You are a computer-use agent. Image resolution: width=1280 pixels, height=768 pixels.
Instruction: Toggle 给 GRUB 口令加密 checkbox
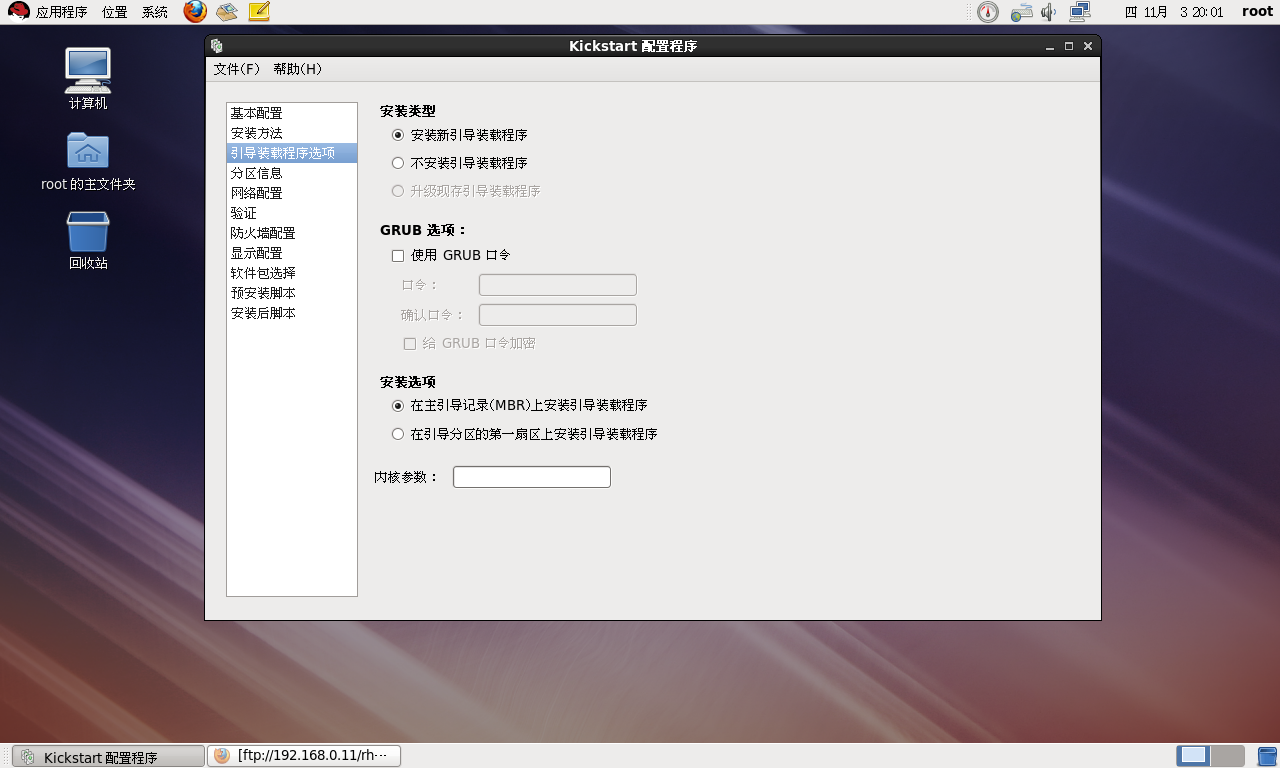click(x=410, y=344)
